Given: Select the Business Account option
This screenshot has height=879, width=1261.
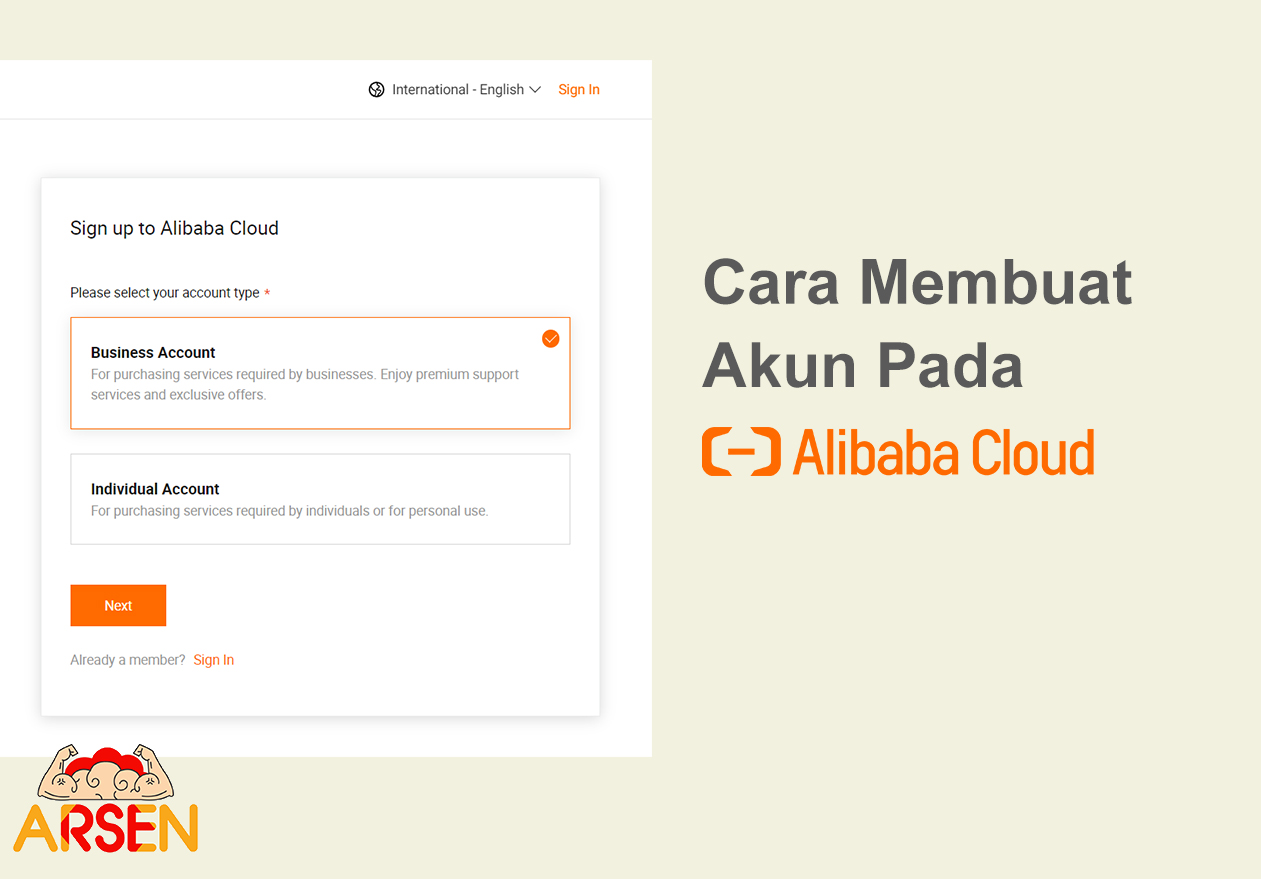Looking at the screenshot, I should [320, 373].
